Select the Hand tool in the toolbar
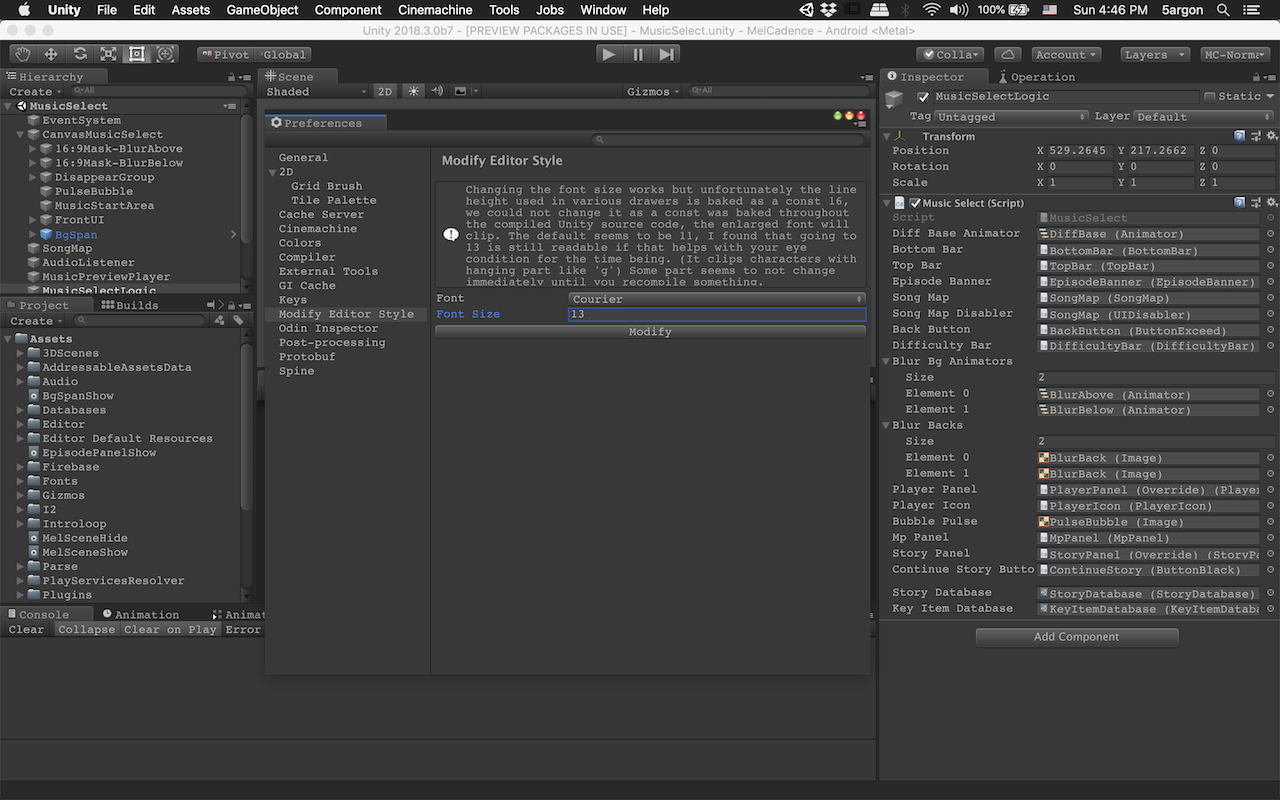The width and height of the screenshot is (1280, 800). click(x=23, y=54)
